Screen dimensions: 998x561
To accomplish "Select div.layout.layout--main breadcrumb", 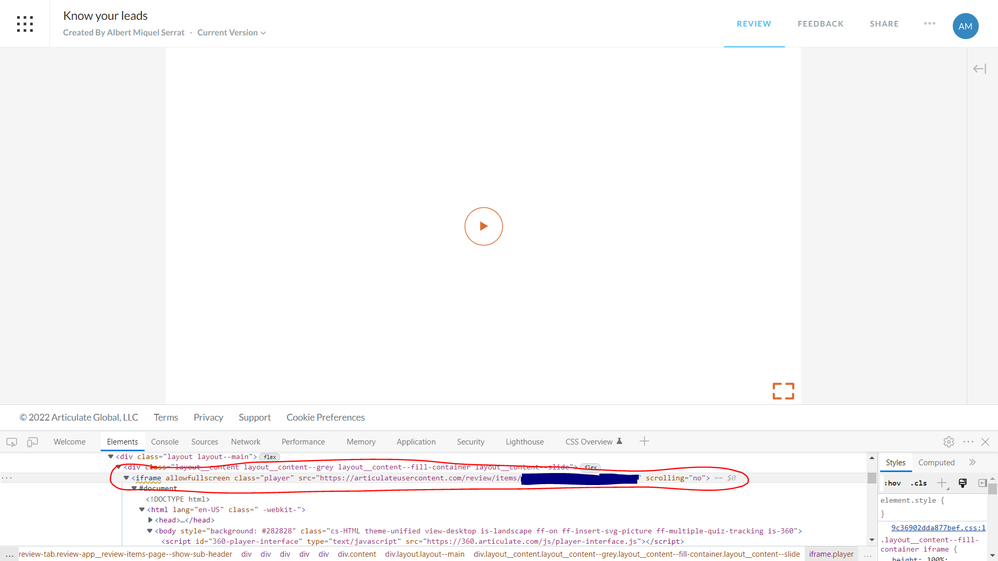I will pos(425,555).
